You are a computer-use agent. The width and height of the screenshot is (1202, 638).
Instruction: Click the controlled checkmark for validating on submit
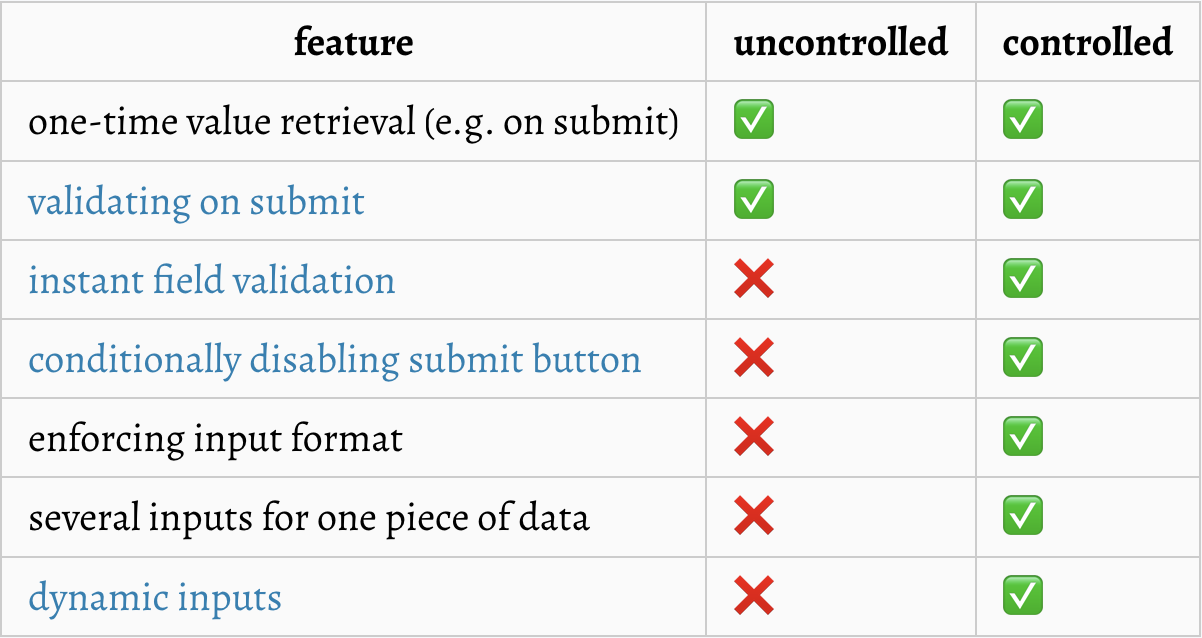click(x=1022, y=200)
